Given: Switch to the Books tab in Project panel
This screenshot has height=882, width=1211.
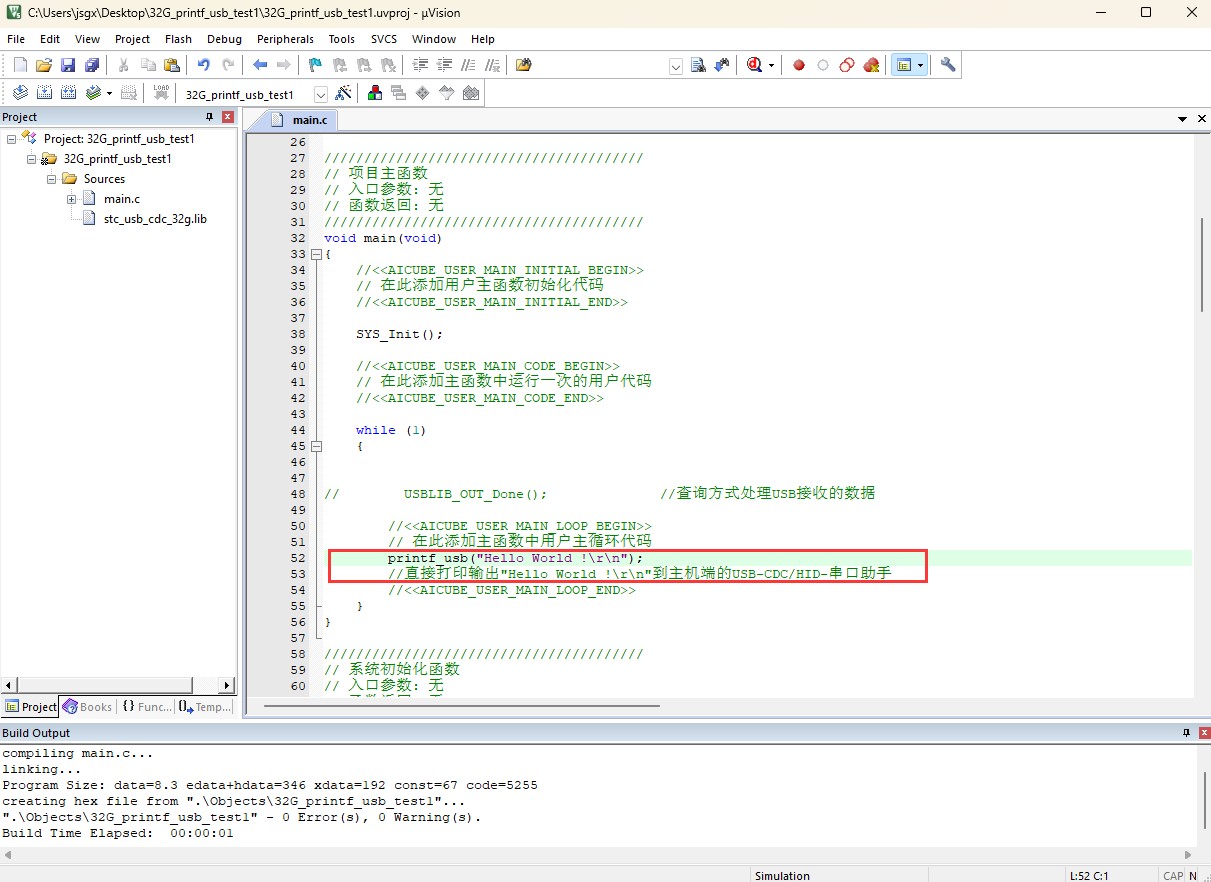Looking at the screenshot, I should (x=88, y=707).
